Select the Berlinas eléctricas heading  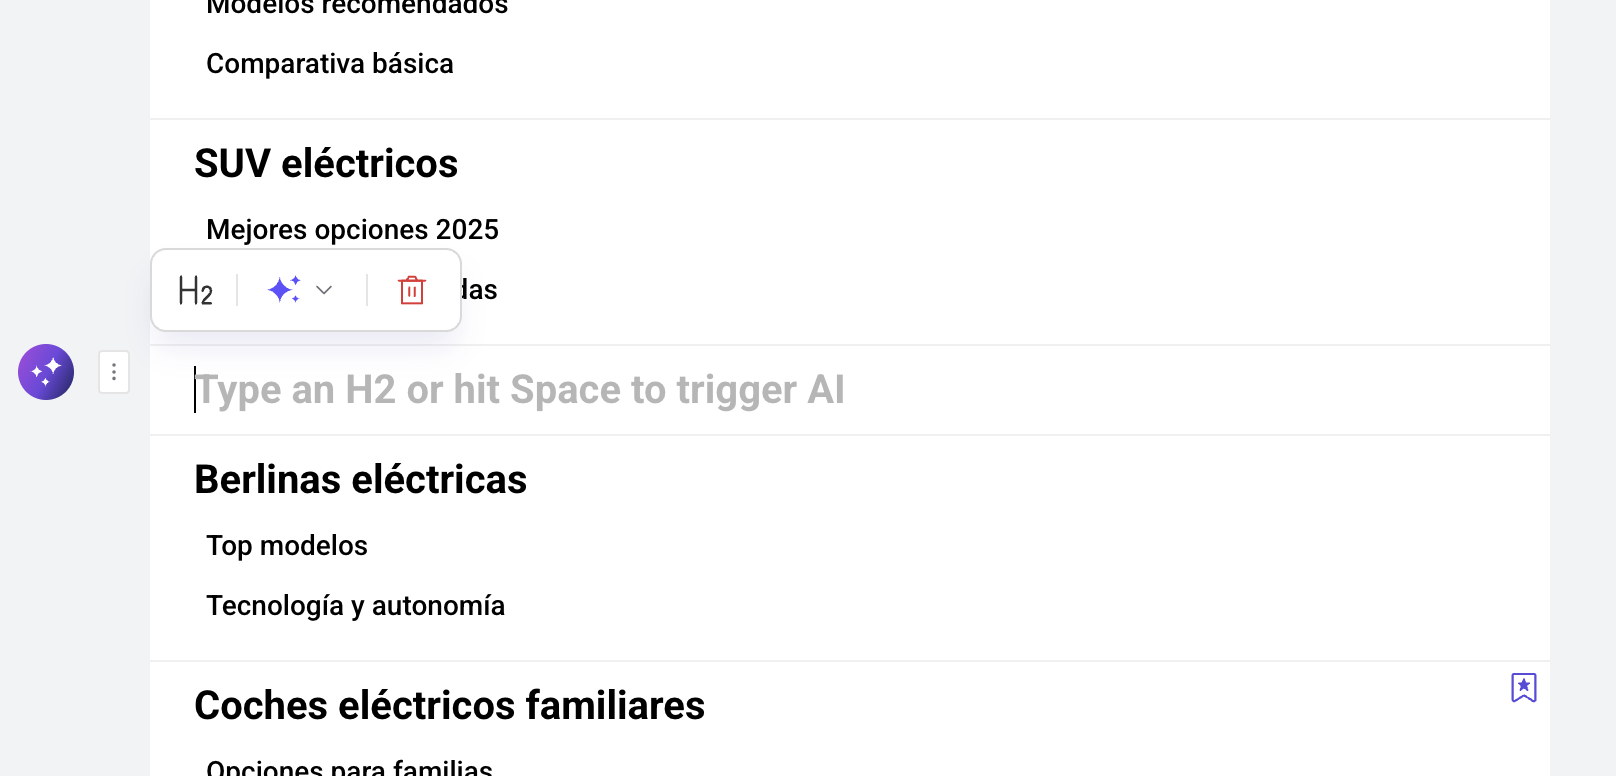[x=360, y=480]
